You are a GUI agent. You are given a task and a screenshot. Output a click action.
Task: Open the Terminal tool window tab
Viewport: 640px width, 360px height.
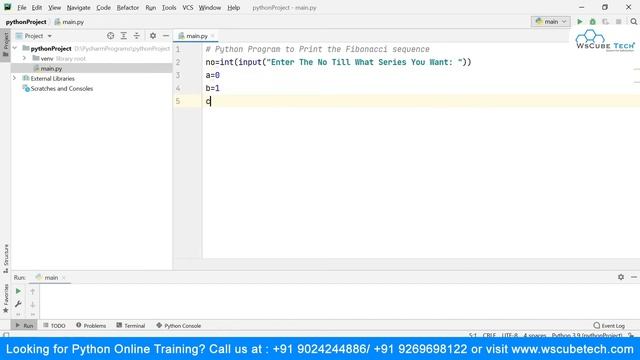(x=131, y=326)
